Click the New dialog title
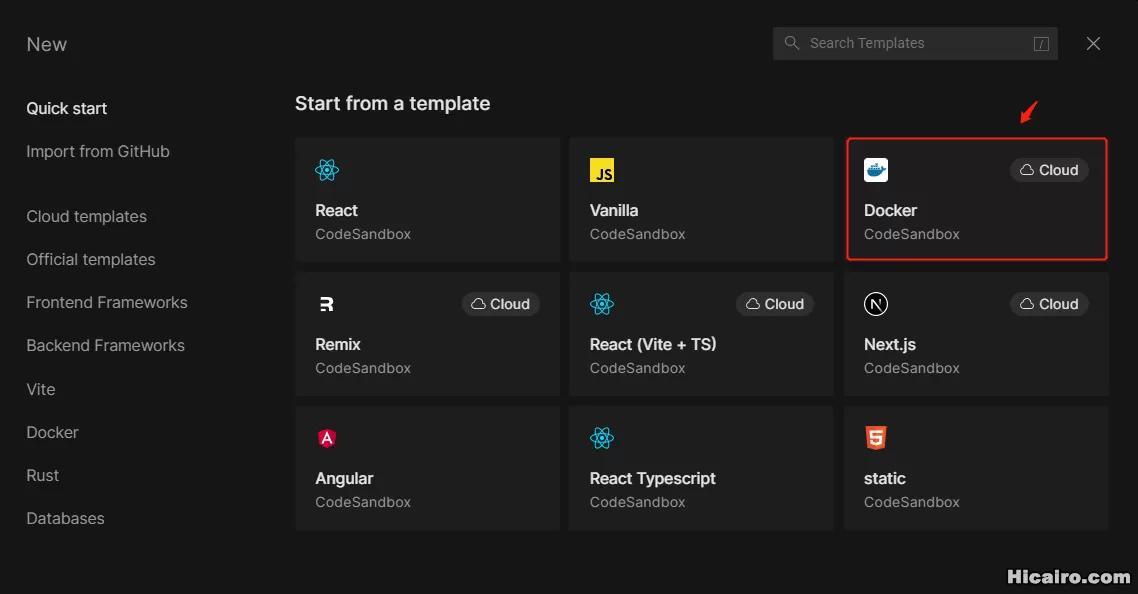Image resolution: width=1138 pixels, height=594 pixels. pos(46,44)
